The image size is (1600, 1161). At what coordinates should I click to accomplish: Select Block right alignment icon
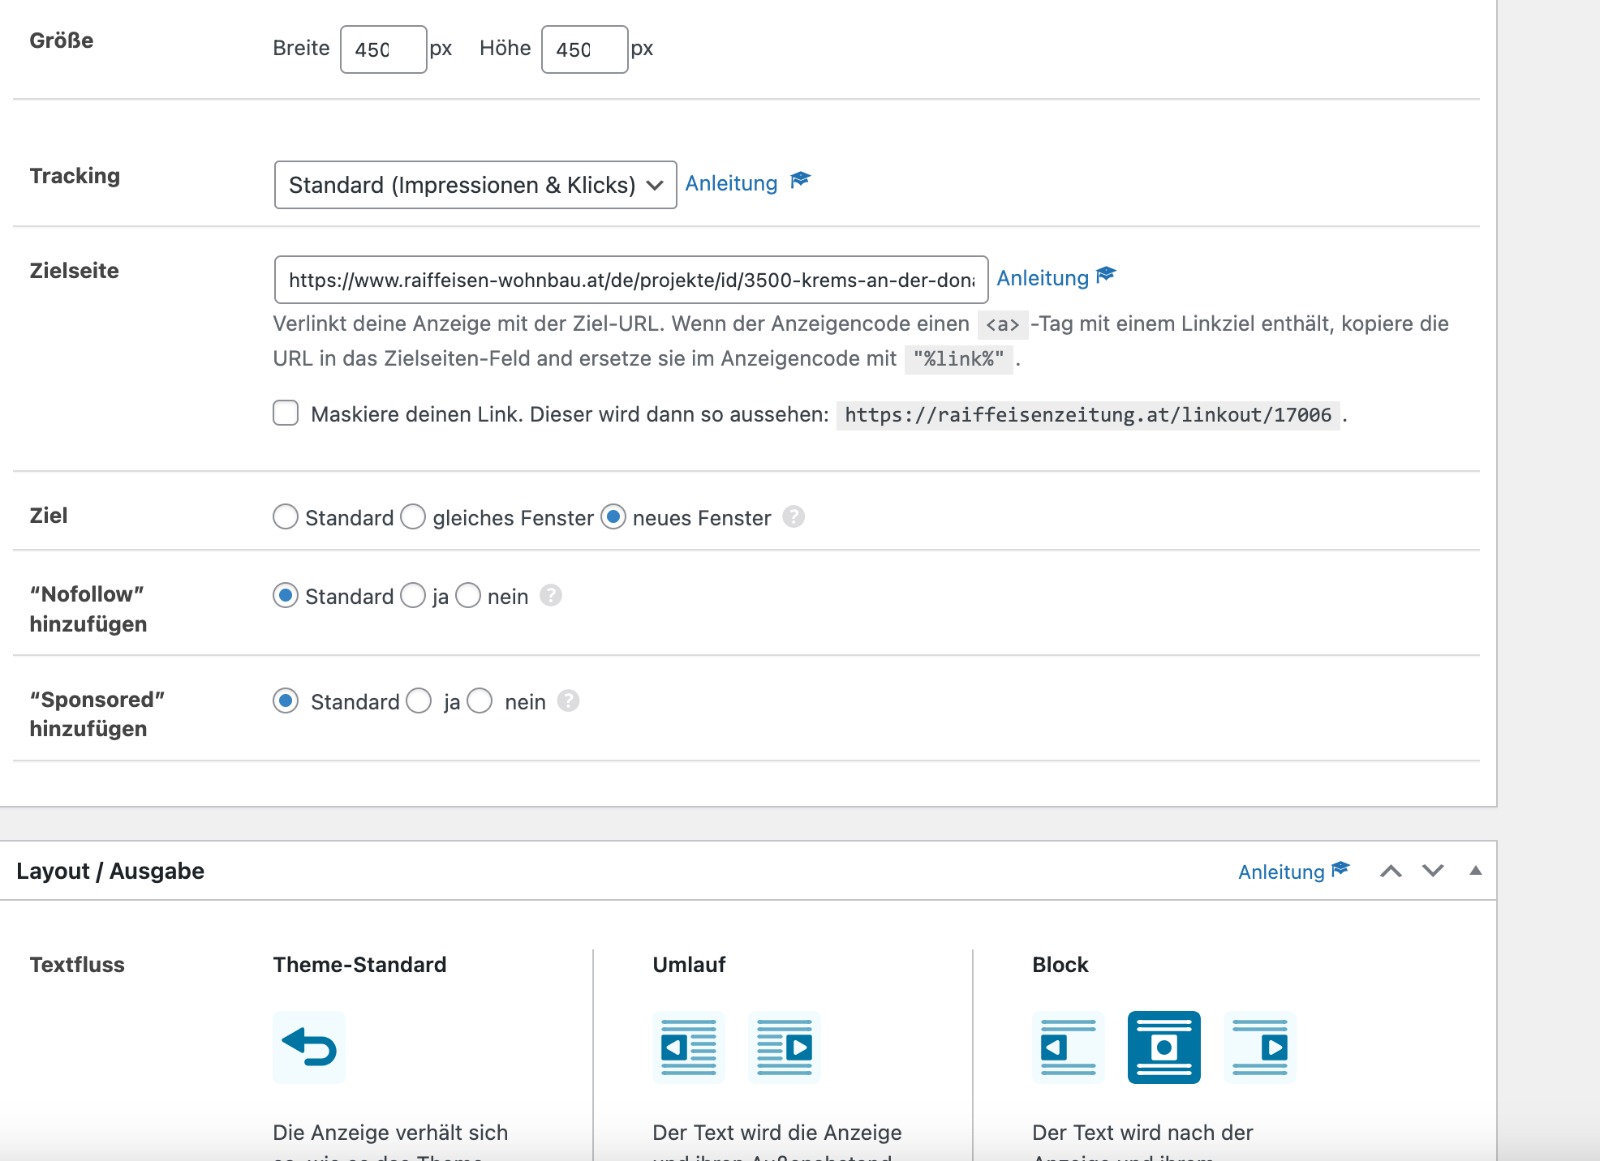[1260, 1047]
